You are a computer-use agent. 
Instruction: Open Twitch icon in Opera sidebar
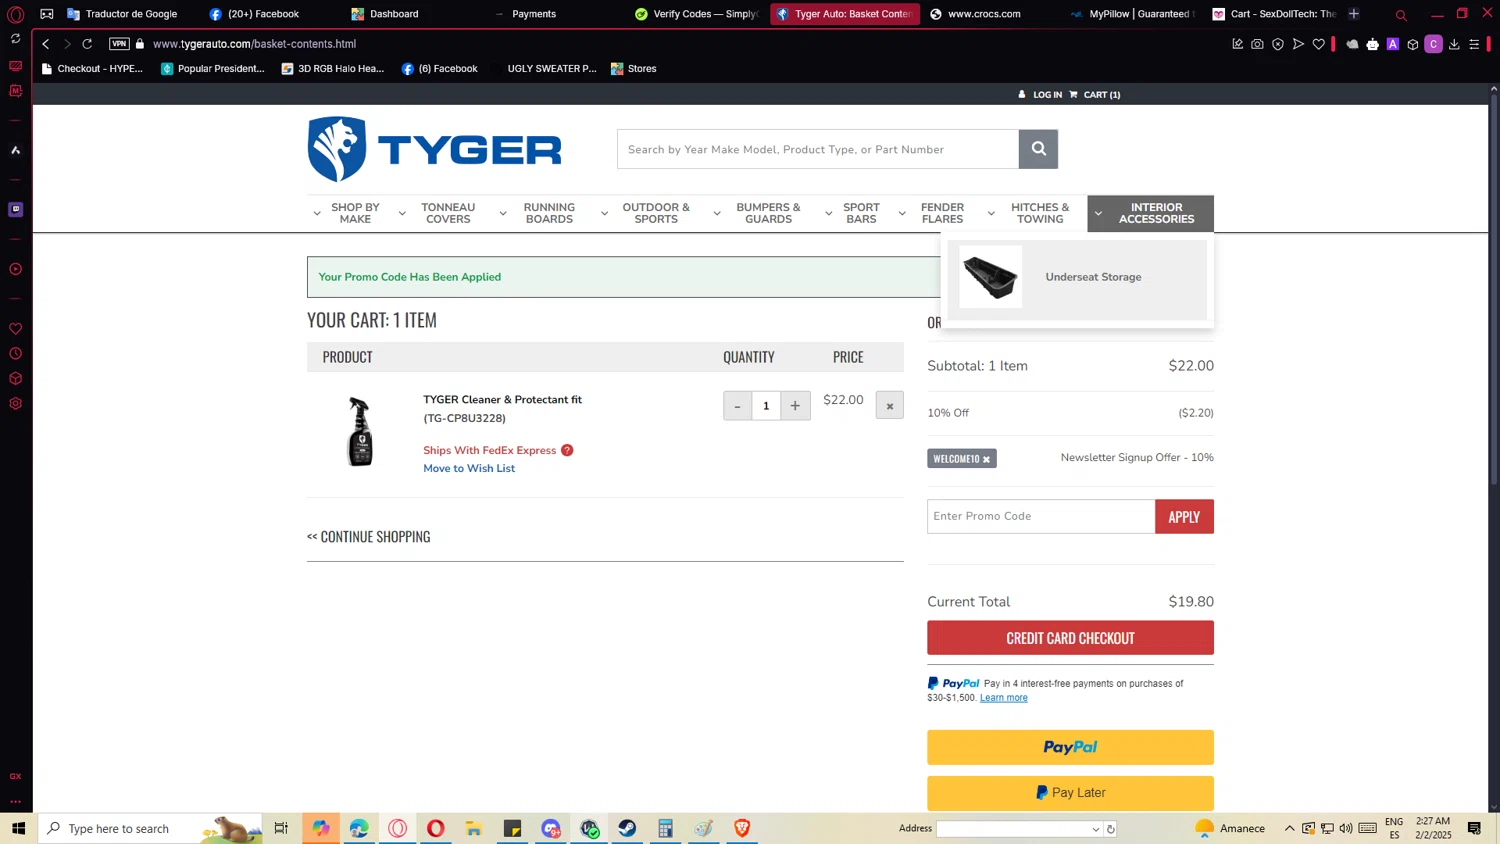click(x=15, y=209)
